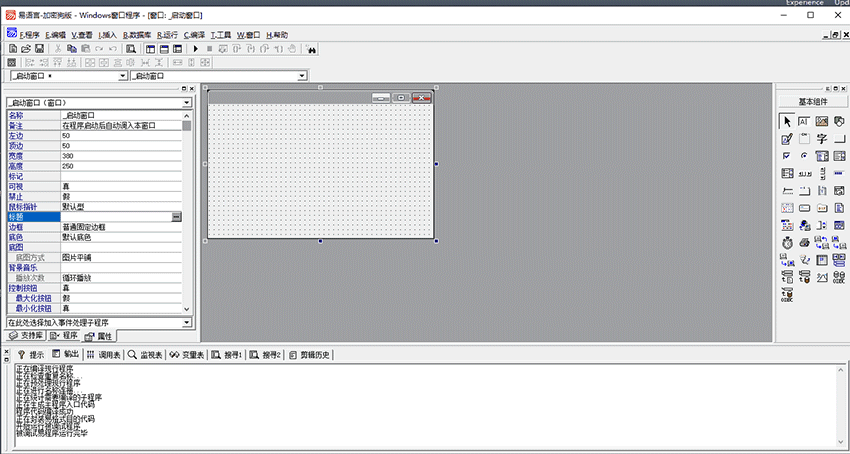Toggle the second panel layout toolbar button
This screenshot has height=454, width=850.
(164, 49)
